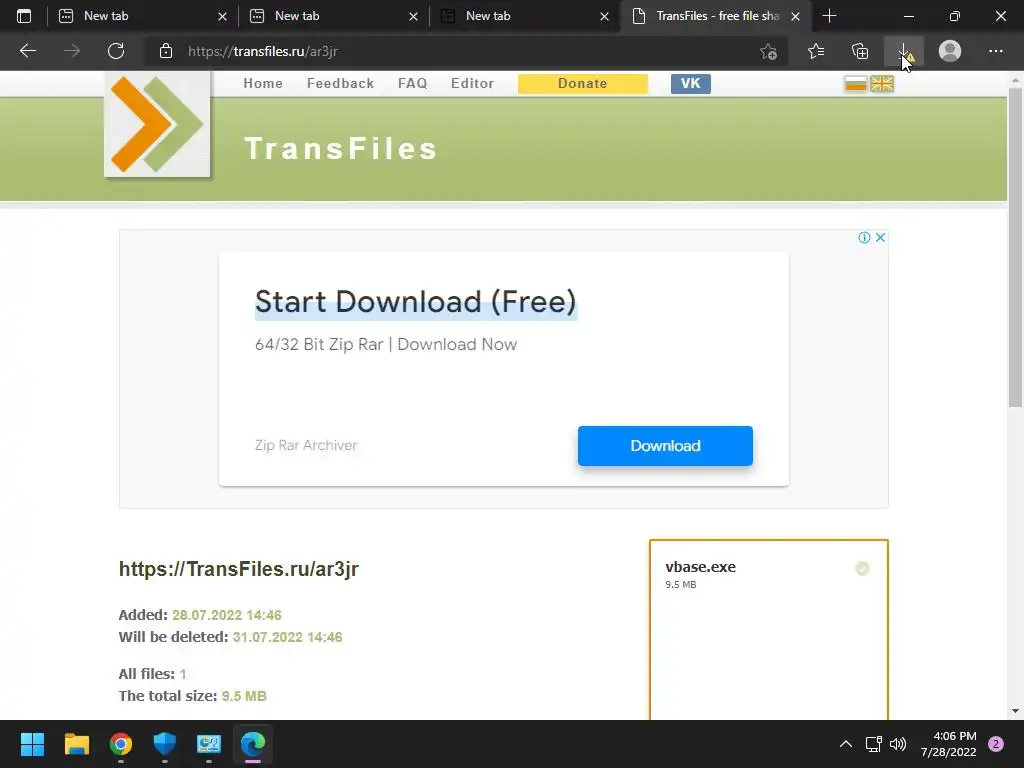1024x768 pixels.
Task: Click the VK button
Action: click(x=690, y=84)
